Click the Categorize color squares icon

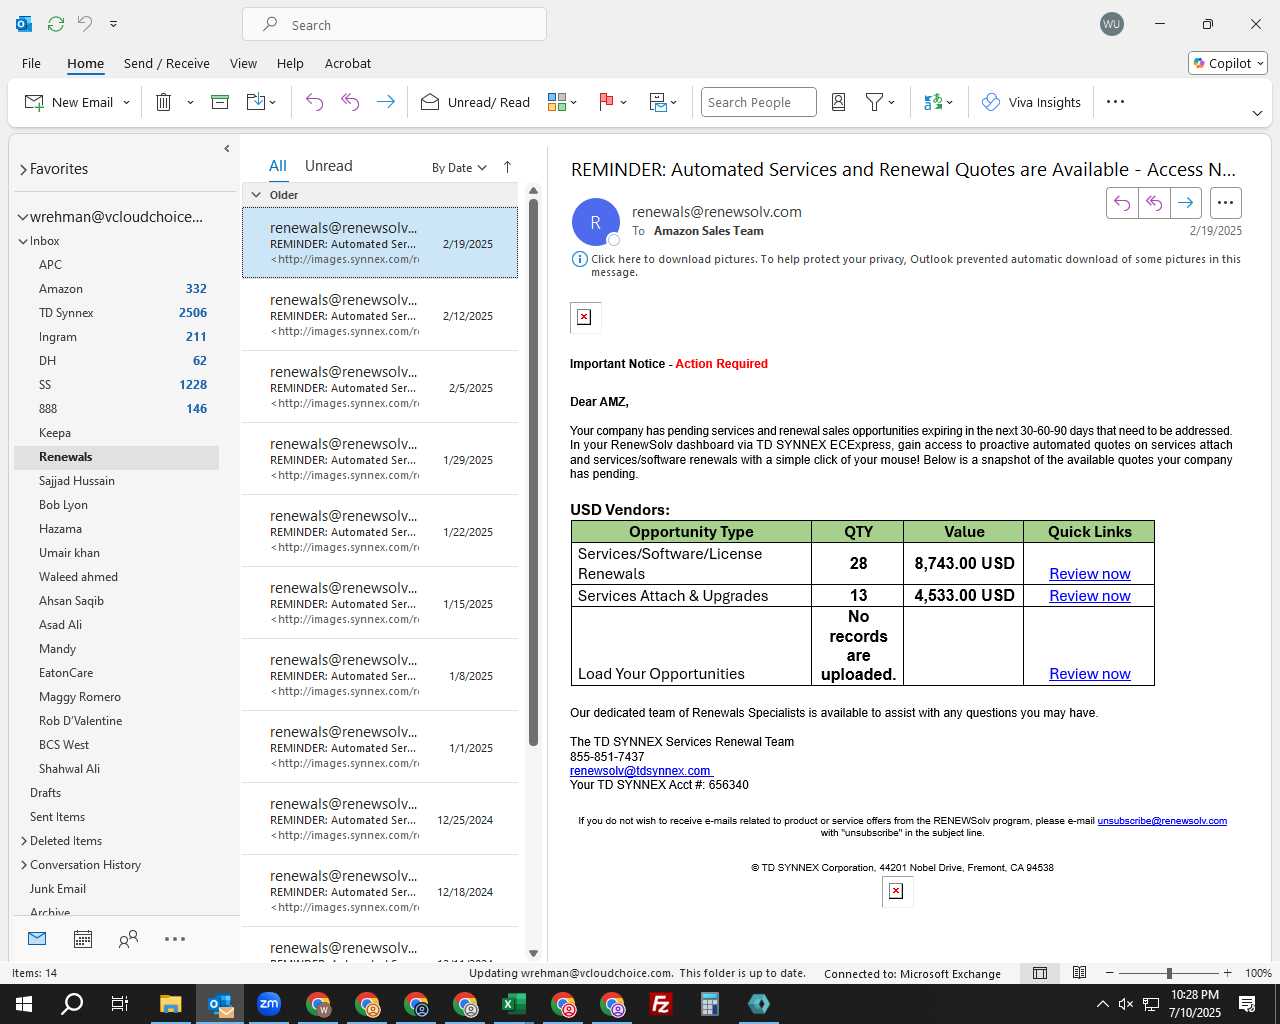click(x=557, y=102)
